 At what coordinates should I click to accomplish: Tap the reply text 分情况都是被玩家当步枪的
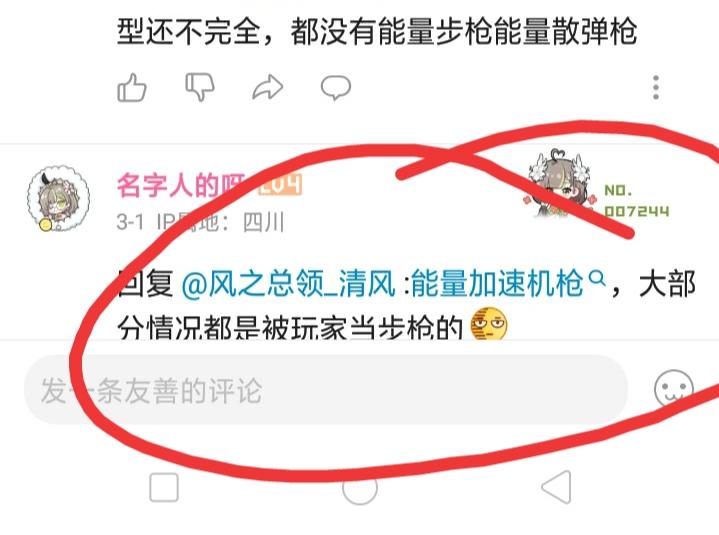(290, 326)
